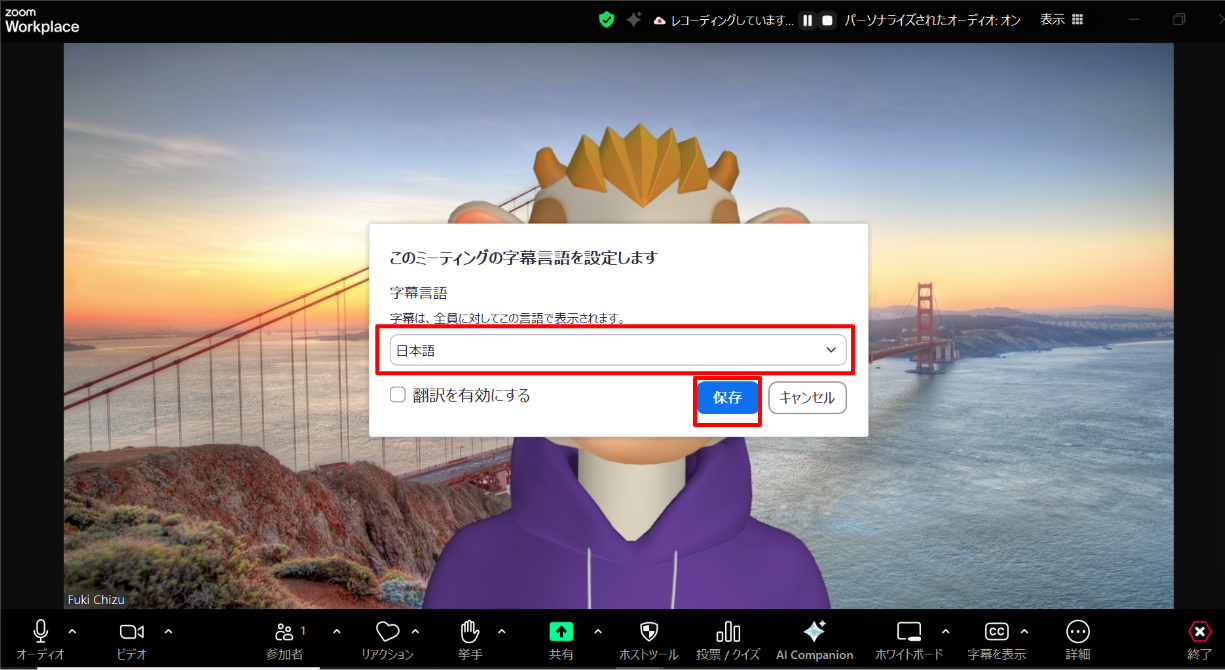Click the Zoom Workplace logo
The height and width of the screenshot is (670, 1225).
42,20
